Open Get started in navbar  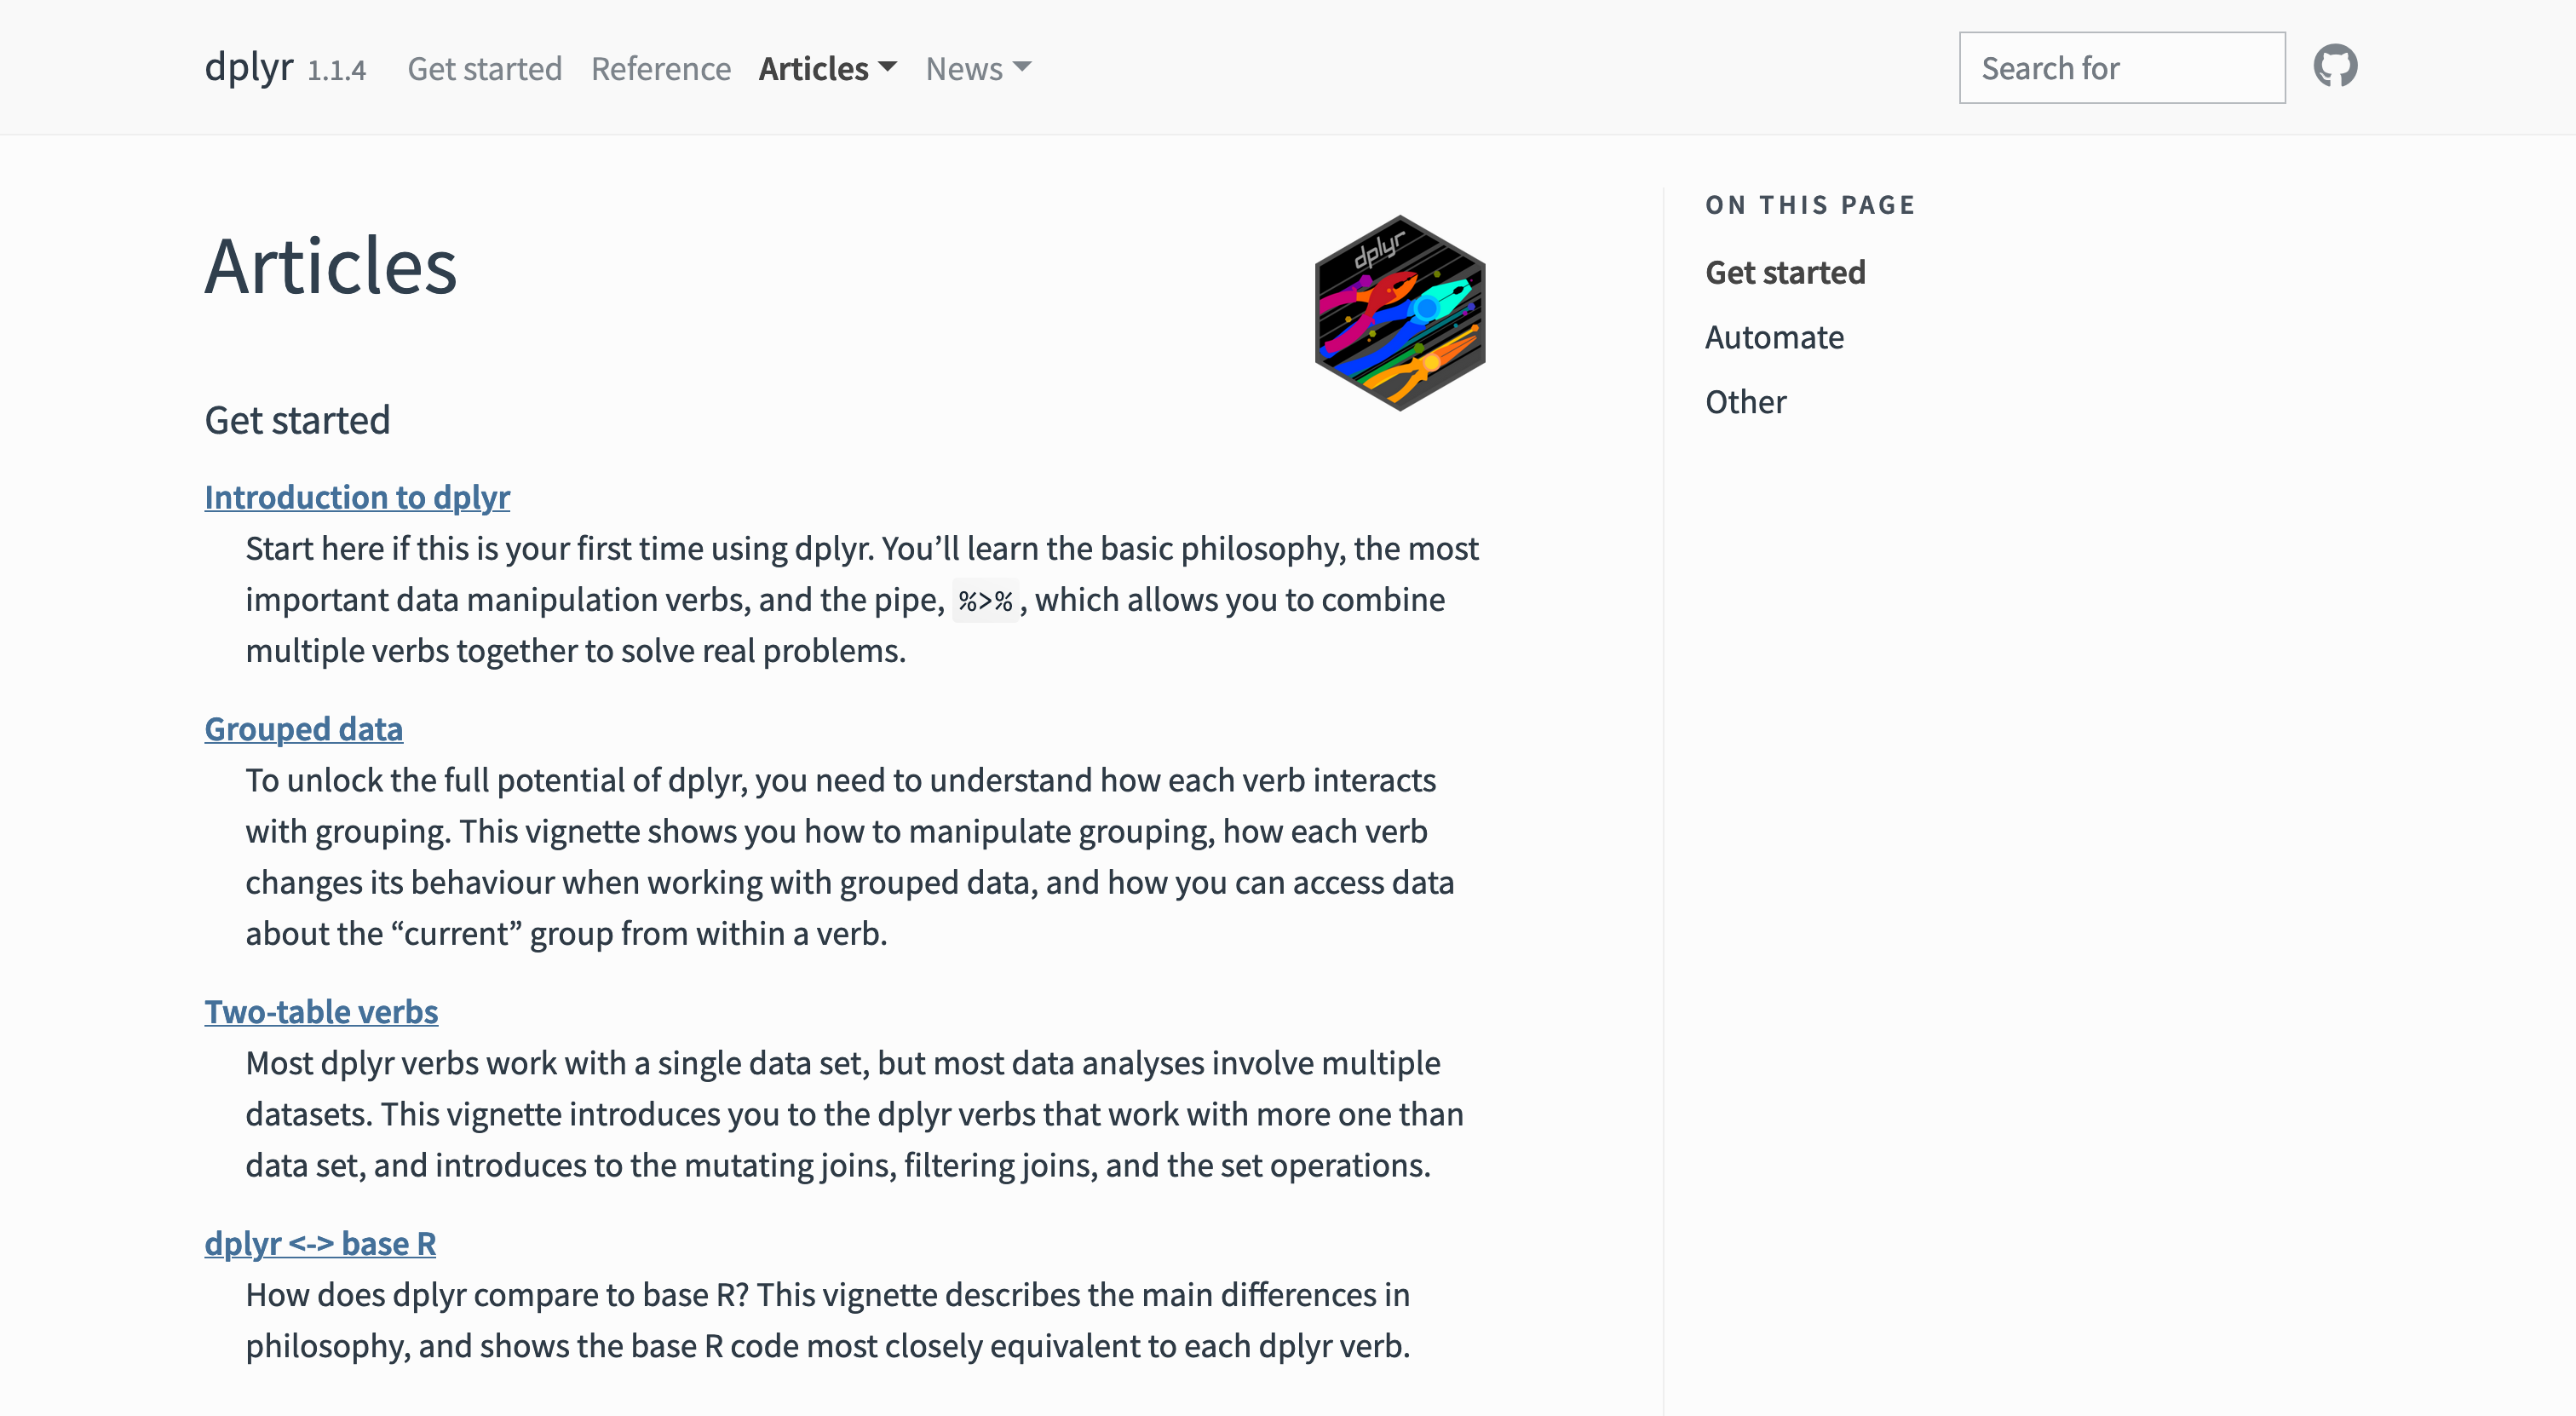pos(485,68)
